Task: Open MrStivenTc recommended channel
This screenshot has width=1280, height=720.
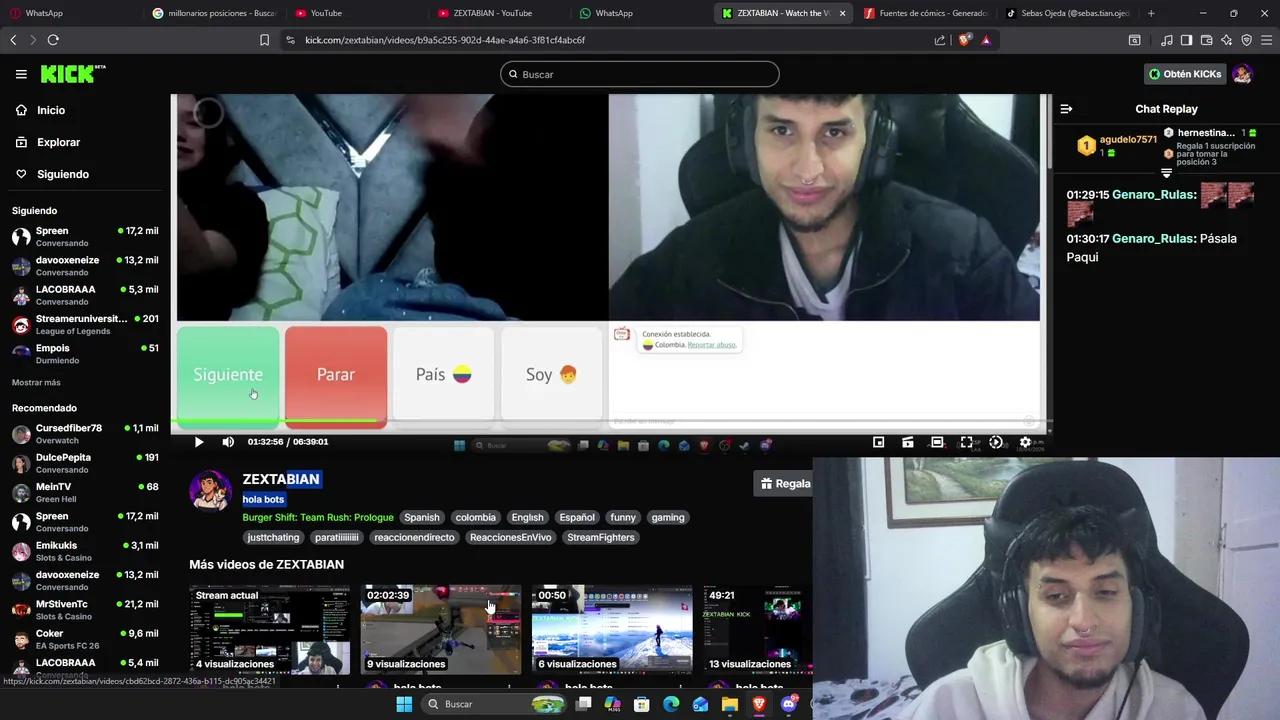Action: 85,610
